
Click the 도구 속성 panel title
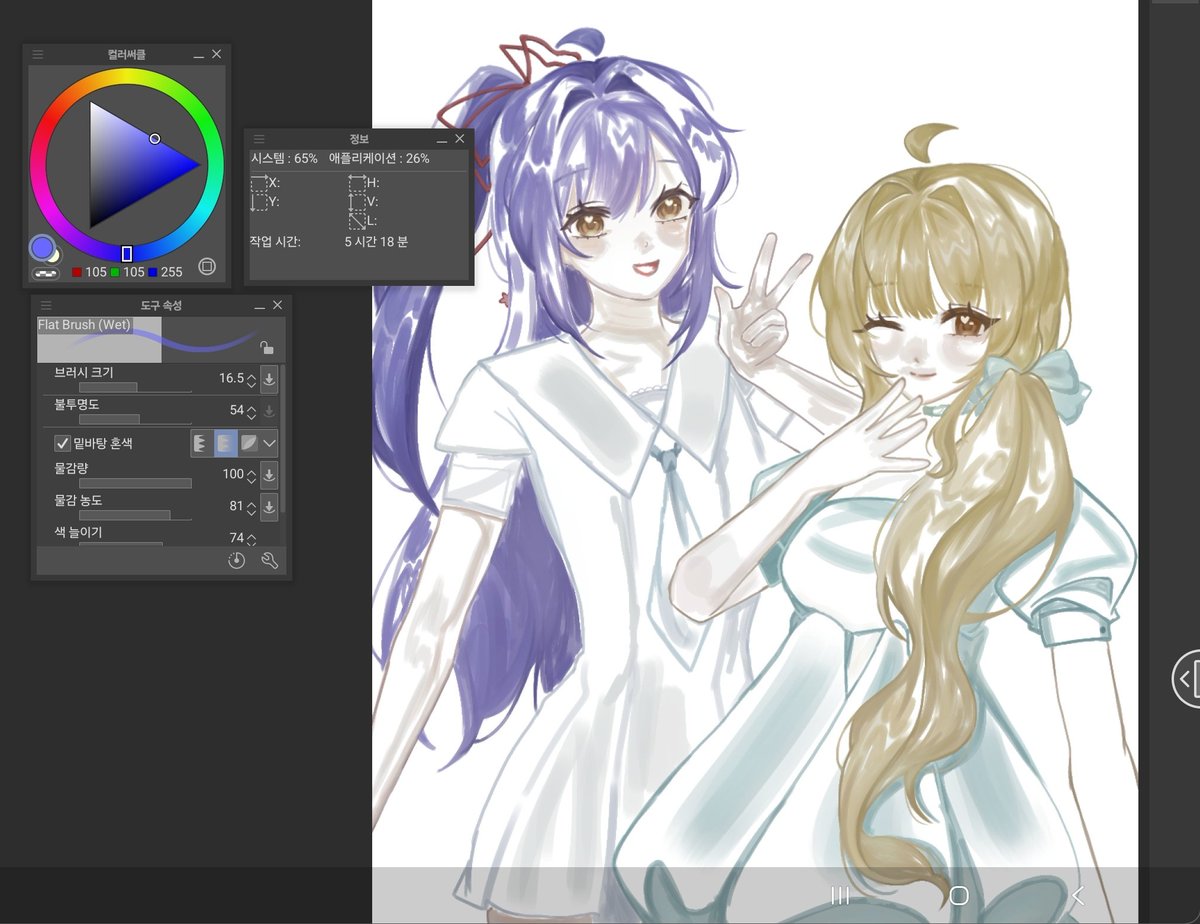(160, 305)
